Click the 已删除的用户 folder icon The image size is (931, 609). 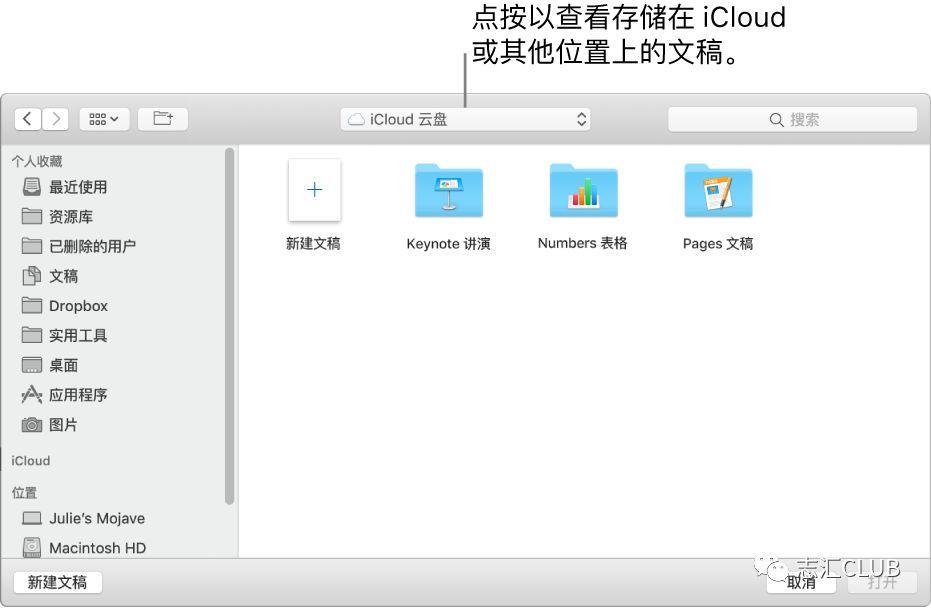pyautogui.click(x=31, y=246)
